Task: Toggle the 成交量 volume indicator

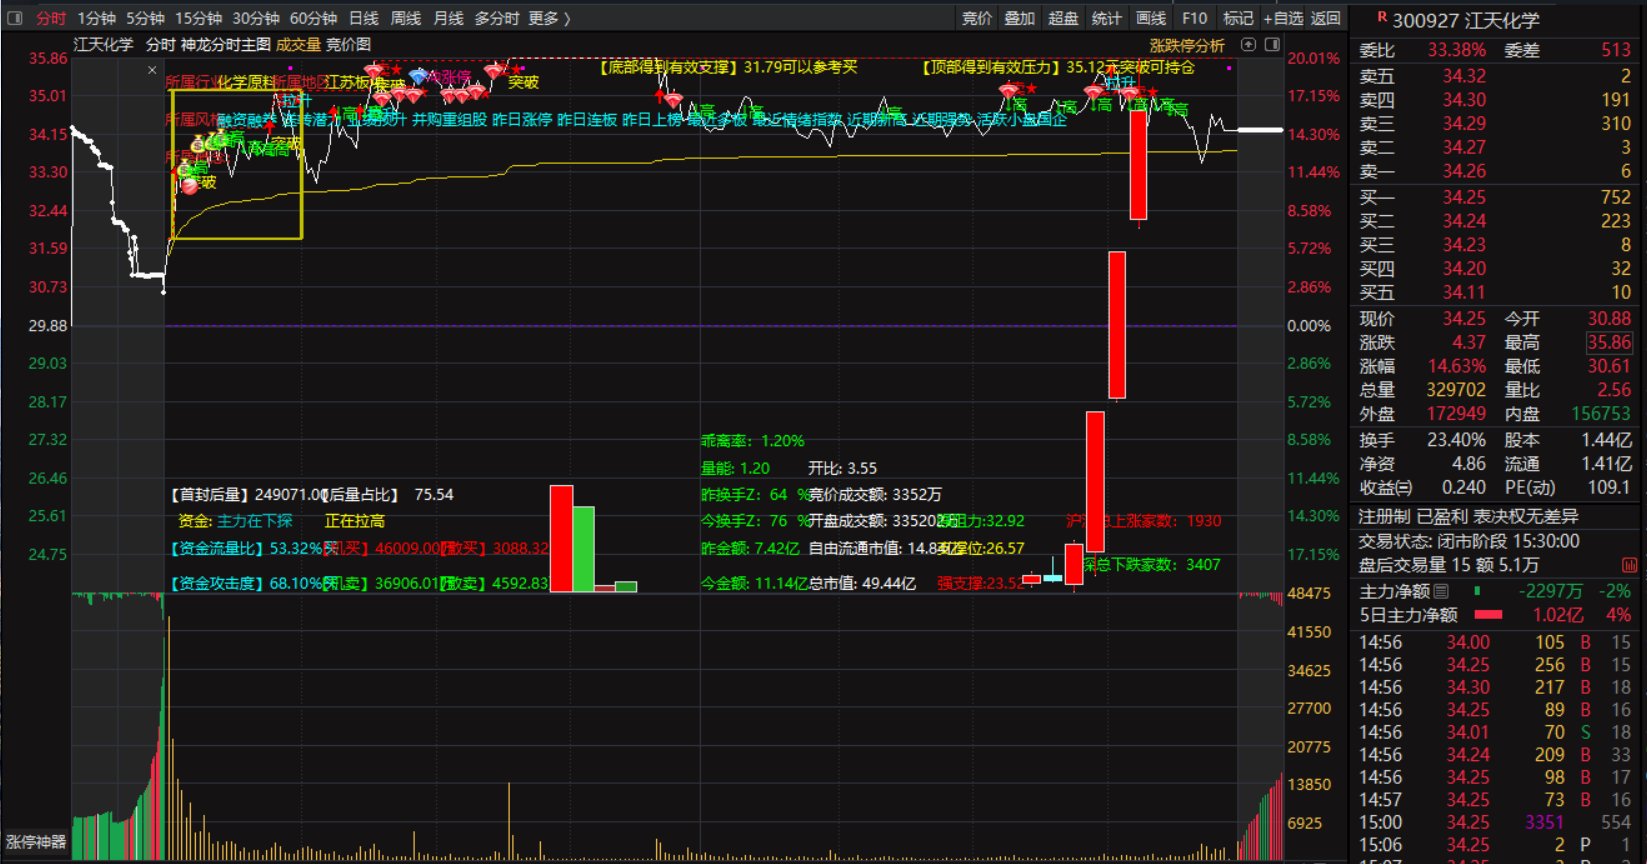Action: click(x=298, y=45)
